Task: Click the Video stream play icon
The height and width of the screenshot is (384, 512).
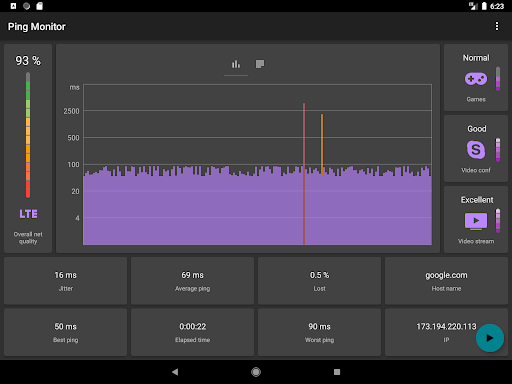Action: tap(476, 221)
